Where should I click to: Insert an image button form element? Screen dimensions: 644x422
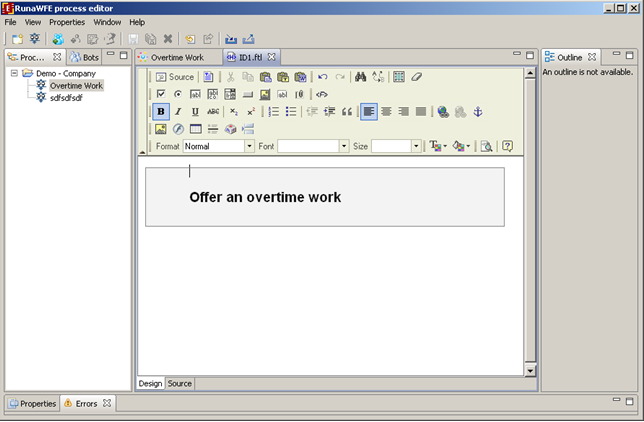265,95
